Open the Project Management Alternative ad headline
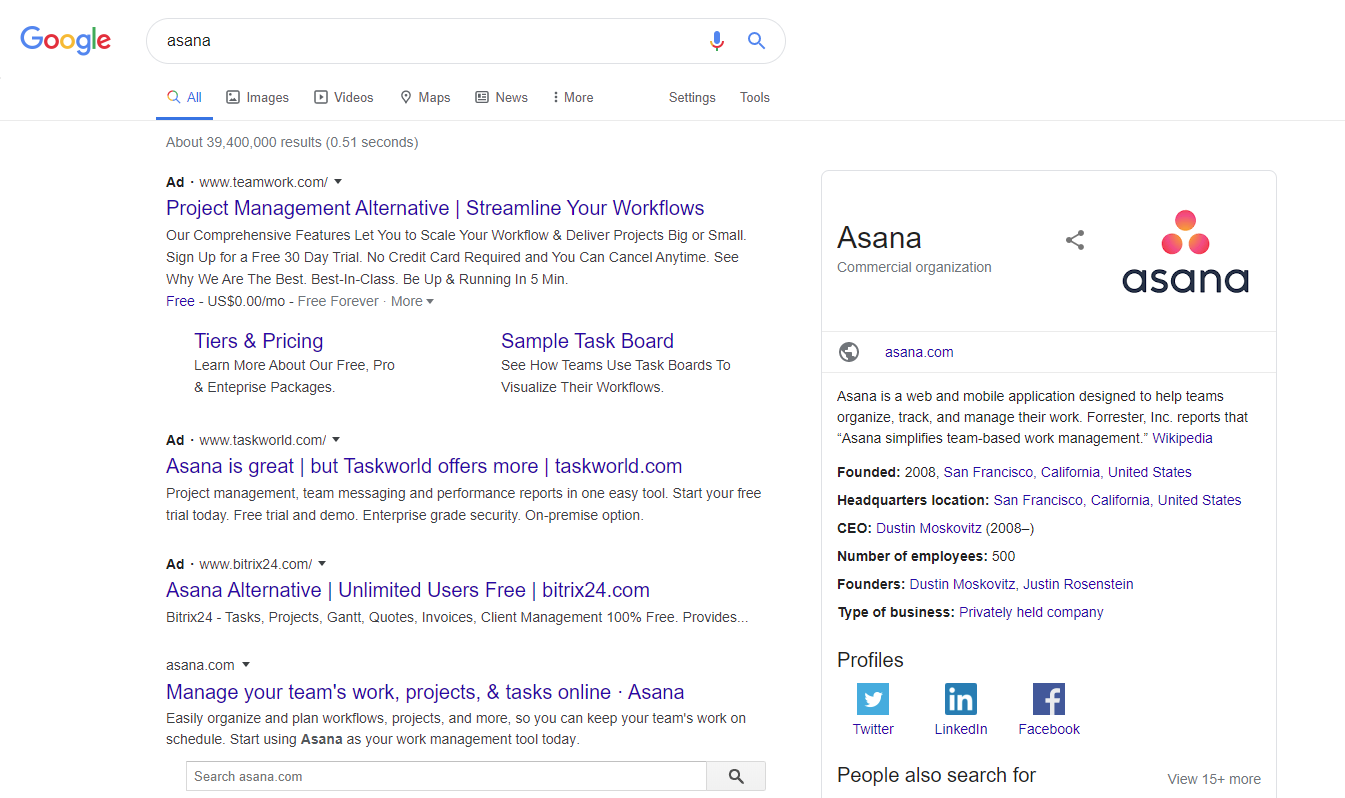Image resolution: width=1345 pixels, height=798 pixels. point(435,208)
